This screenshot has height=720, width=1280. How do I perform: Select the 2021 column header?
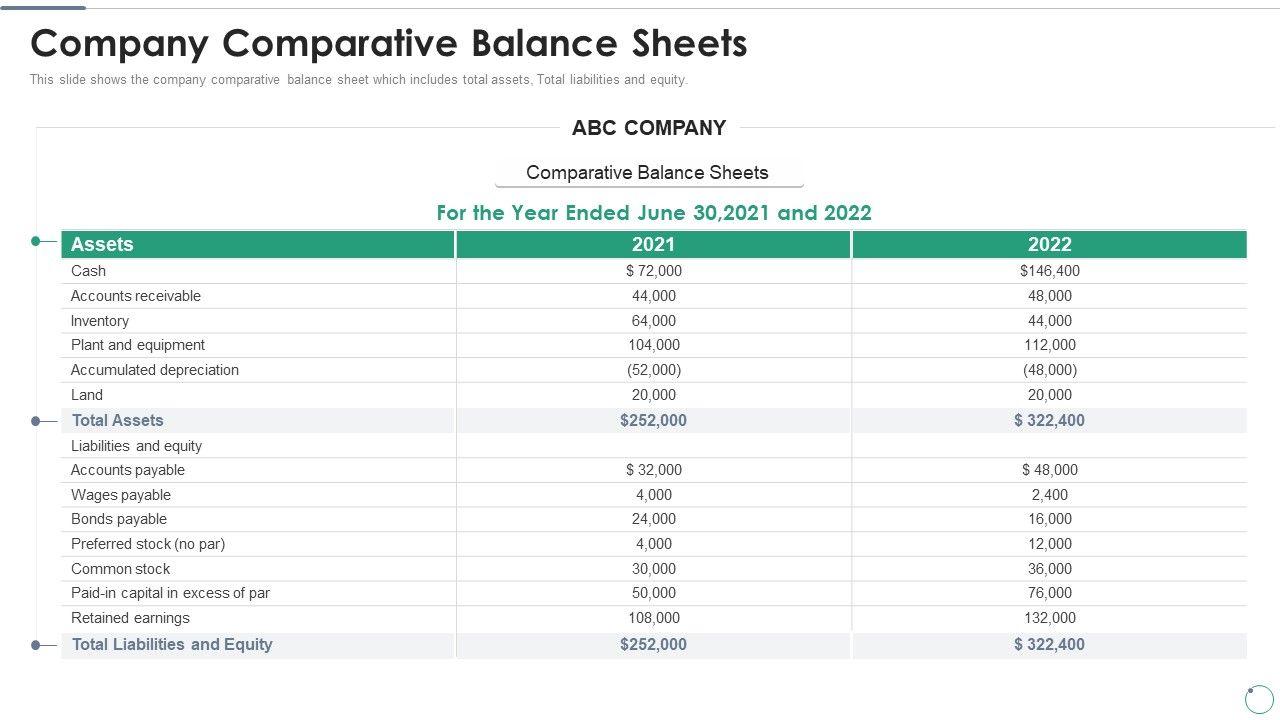(x=653, y=245)
